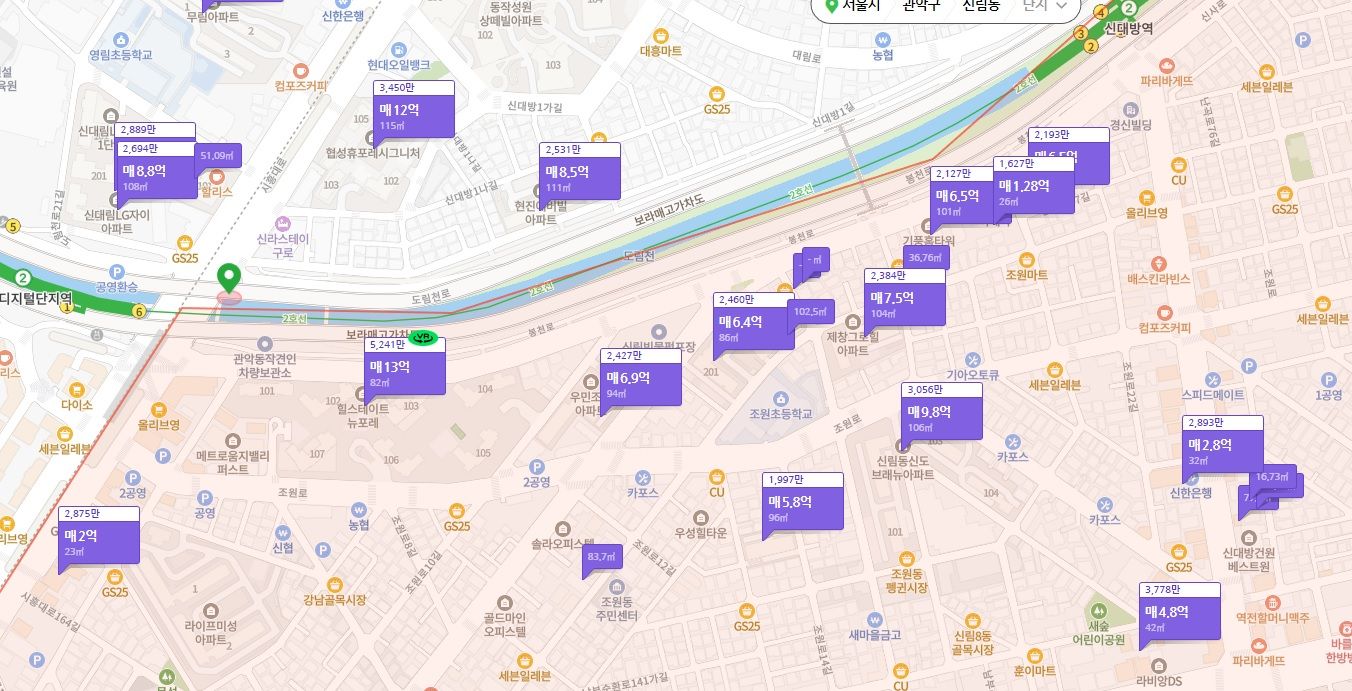Select 서울시 in the location breadcrumb
The height and width of the screenshot is (691, 1352).
(859, 6)
